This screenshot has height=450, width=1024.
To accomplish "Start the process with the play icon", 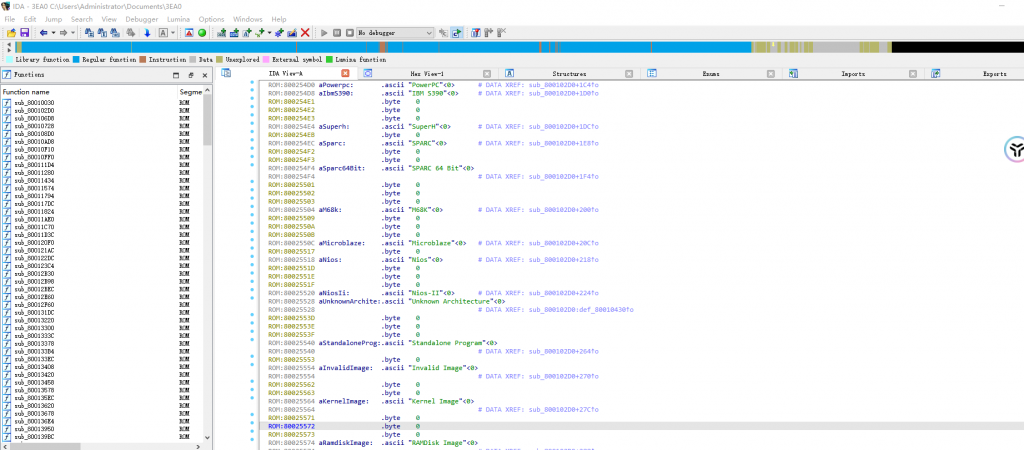I will click(x=323, y=33).
